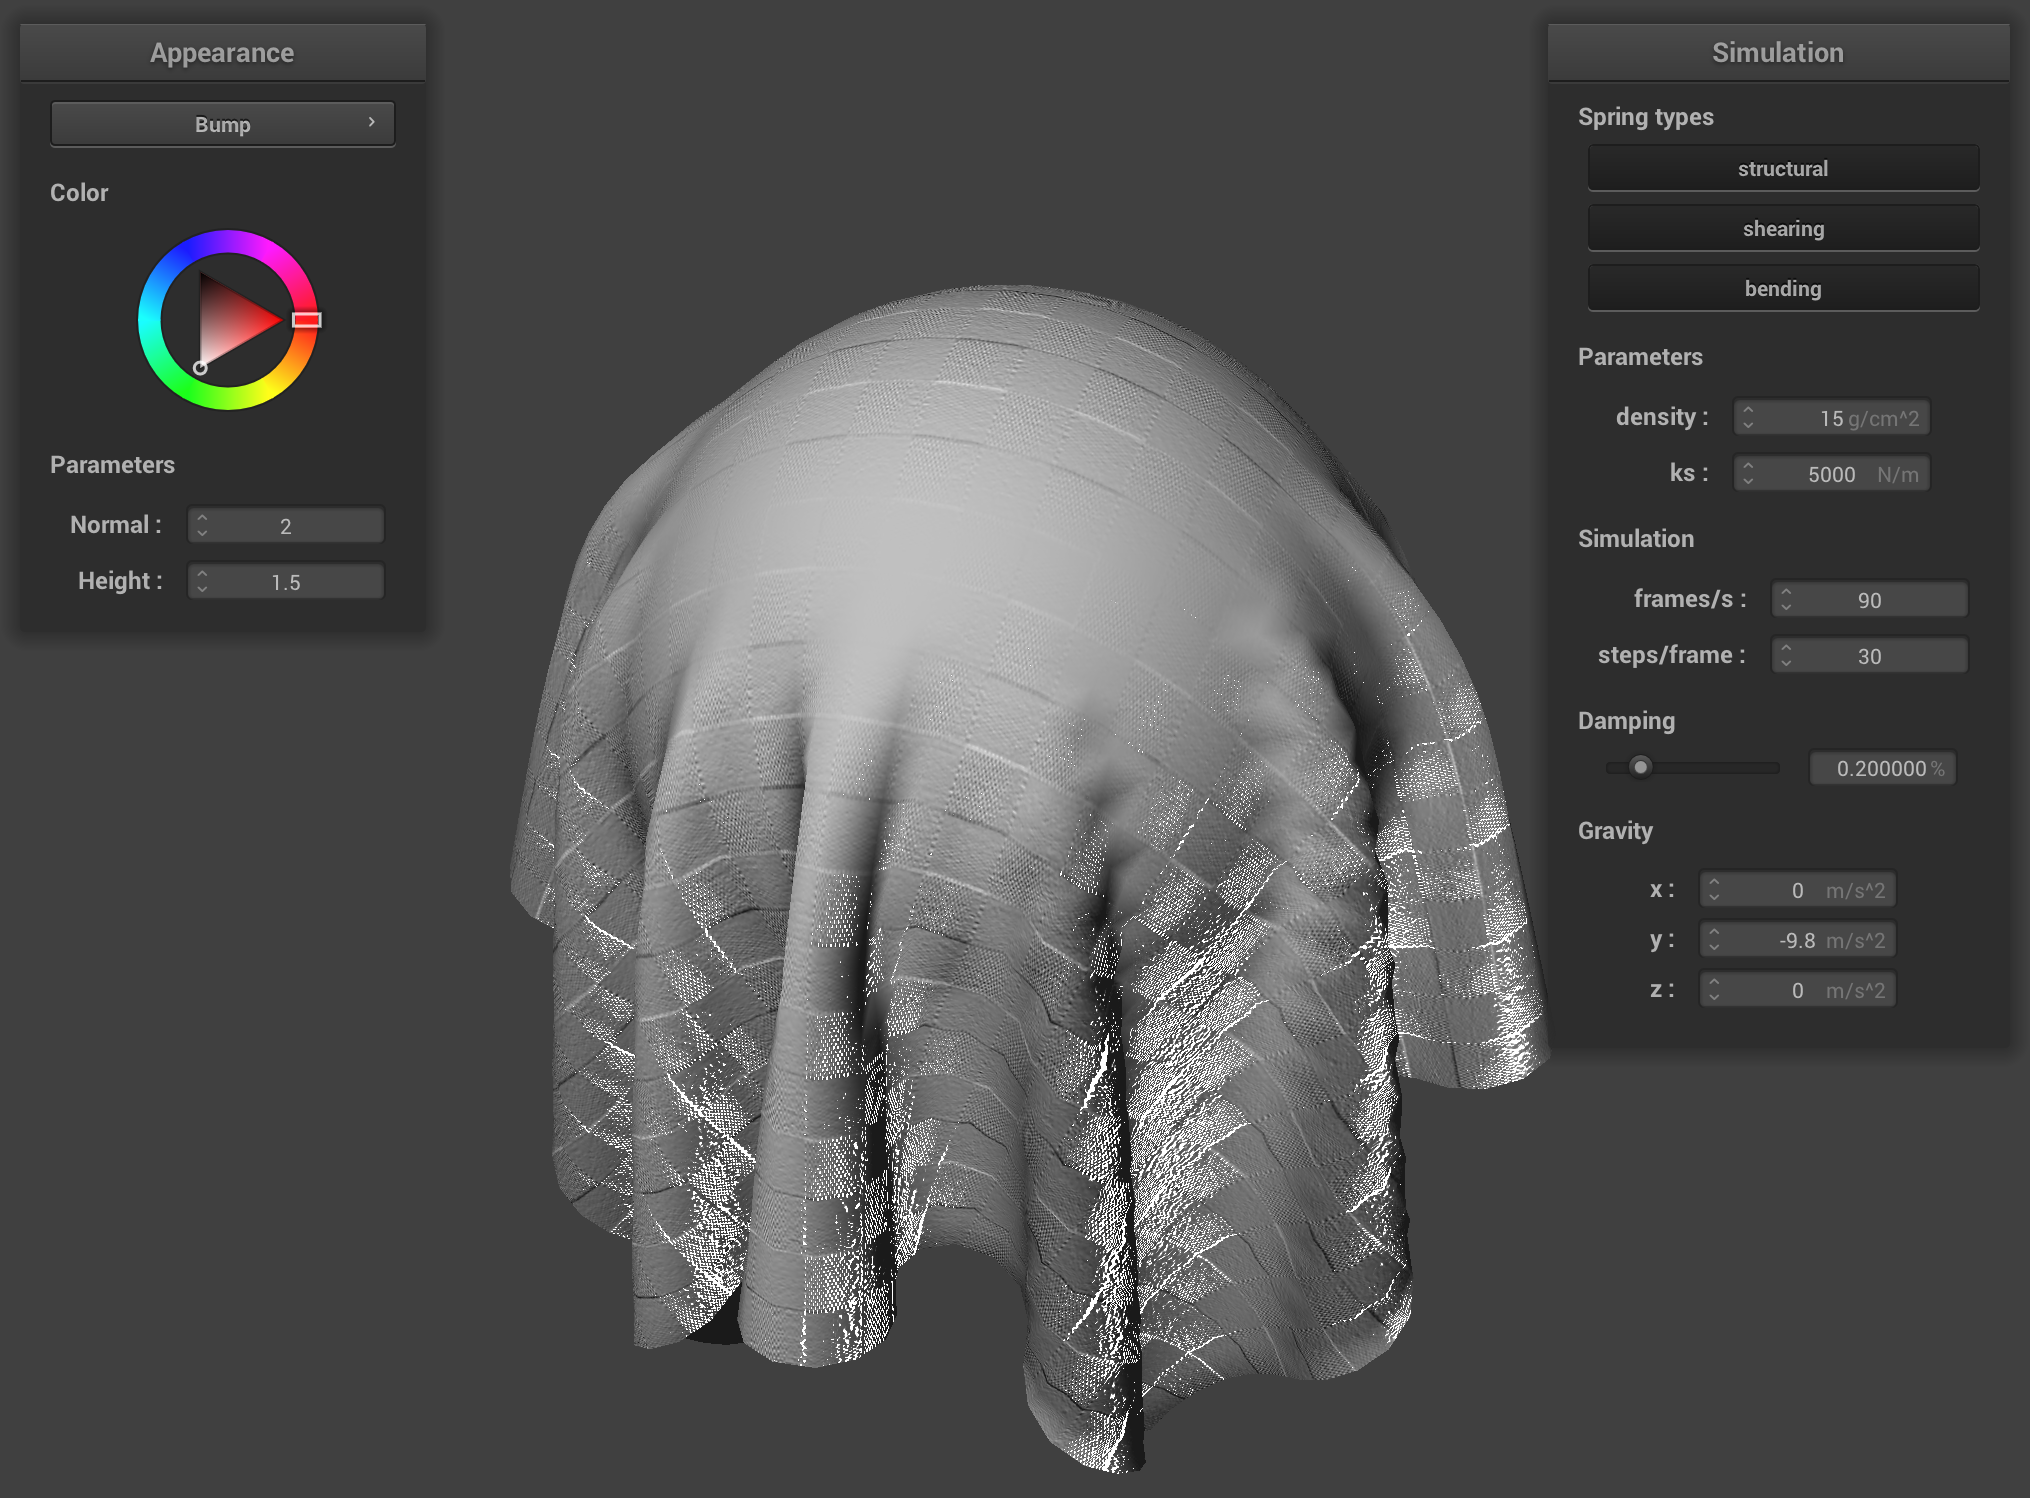Click the density stepper arrows
Image resolution: width=2030 pixels, height=1498 pixels.
(x=1748, y=417)
